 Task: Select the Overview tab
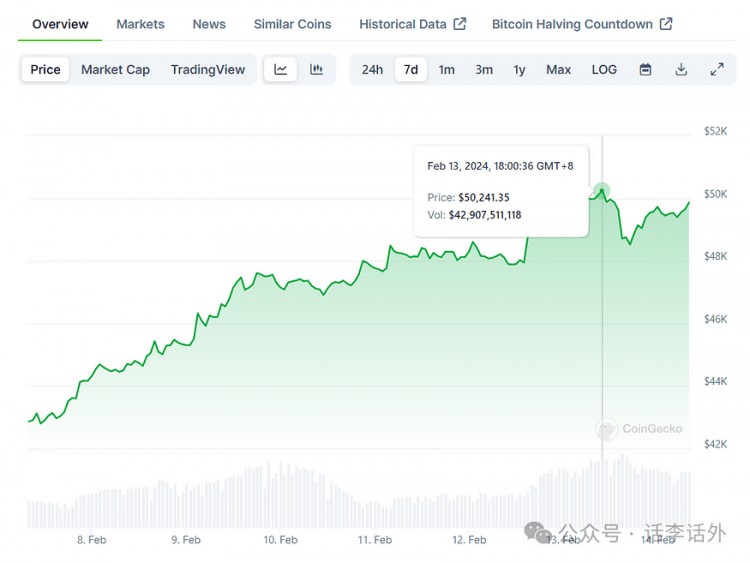[x=60, y=24]
